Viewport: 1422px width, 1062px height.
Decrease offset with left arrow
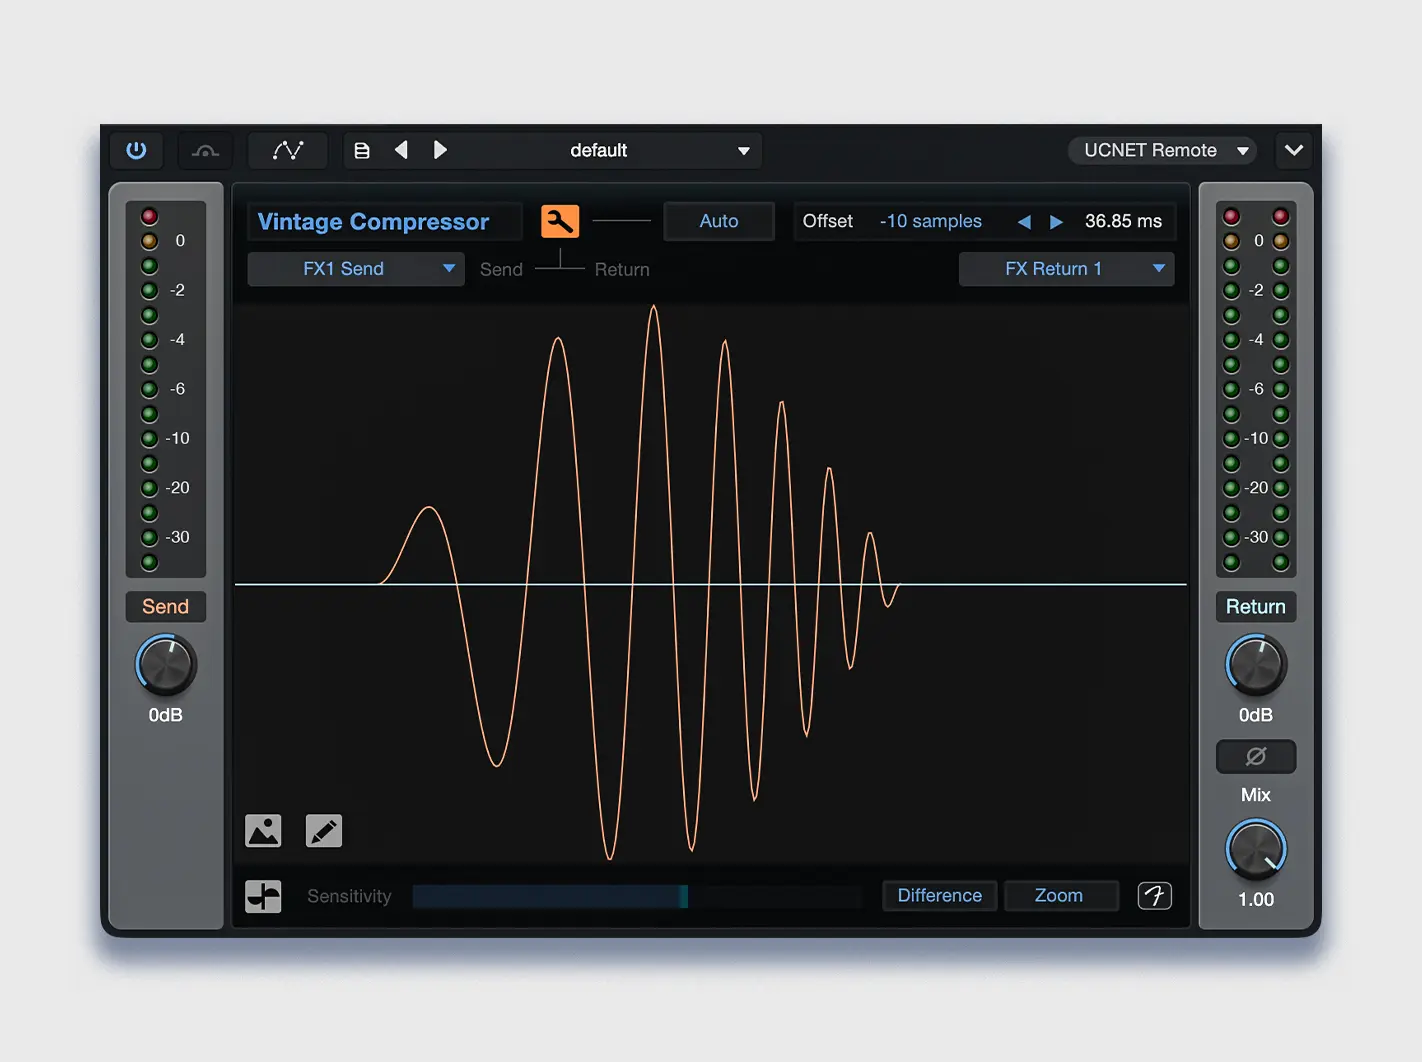[1024, 222]
